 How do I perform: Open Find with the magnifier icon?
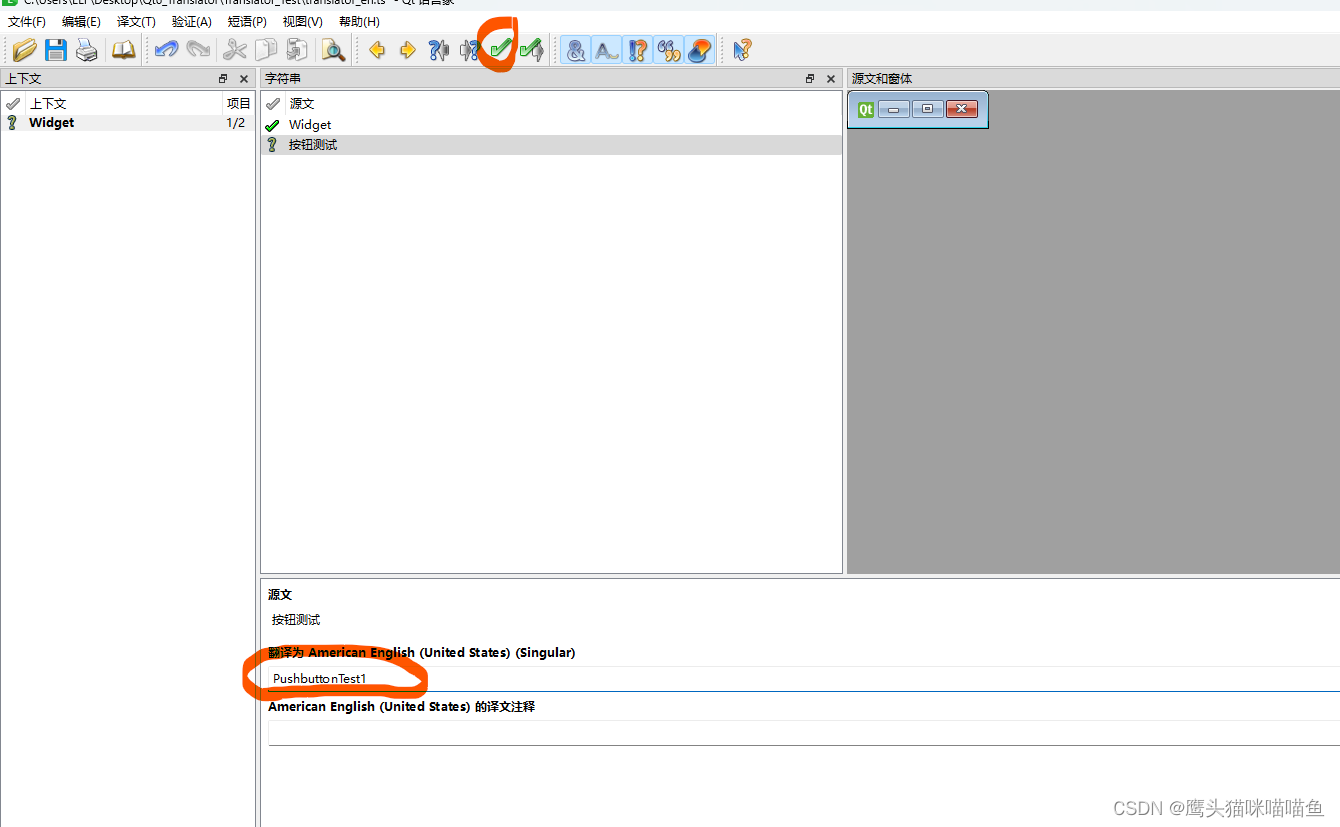pyautogui.click(x=333, y=50)
